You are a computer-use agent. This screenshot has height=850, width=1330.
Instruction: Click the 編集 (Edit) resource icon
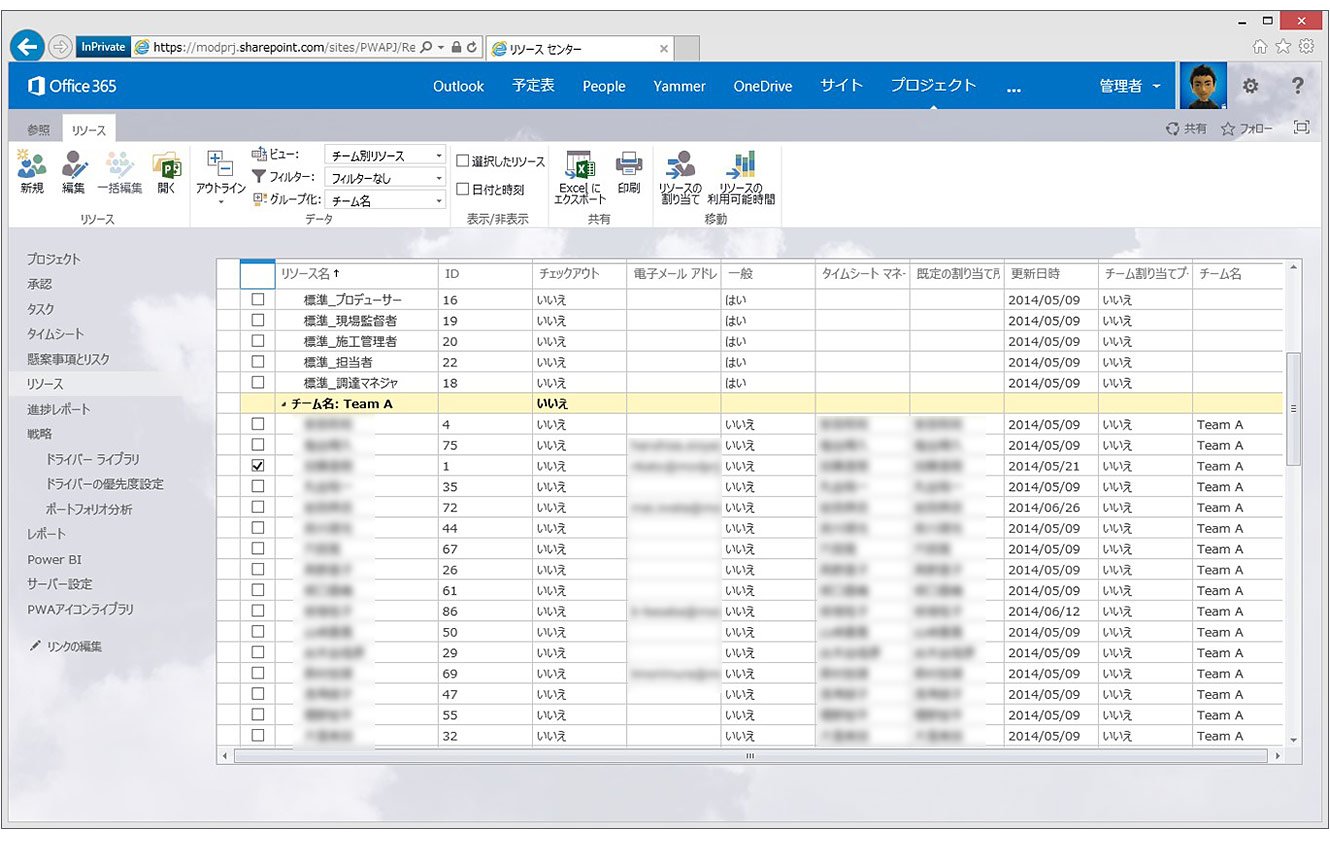(73, 165)
